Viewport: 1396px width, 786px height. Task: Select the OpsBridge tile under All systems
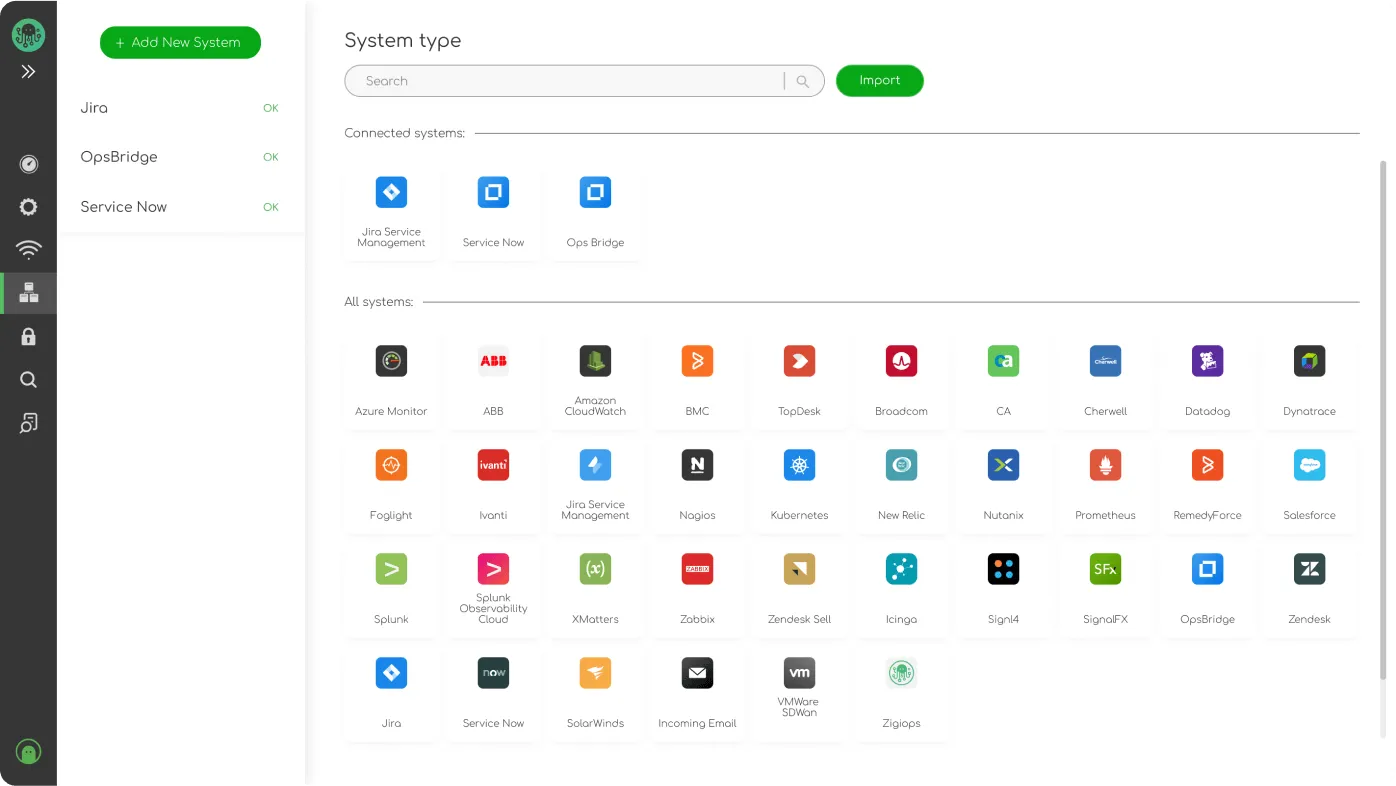coord(1207,590)
